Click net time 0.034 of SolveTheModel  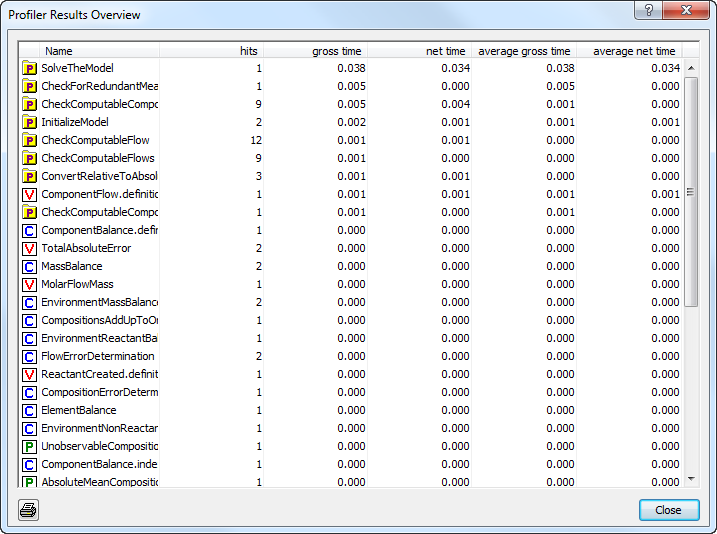tap(455, 68)
